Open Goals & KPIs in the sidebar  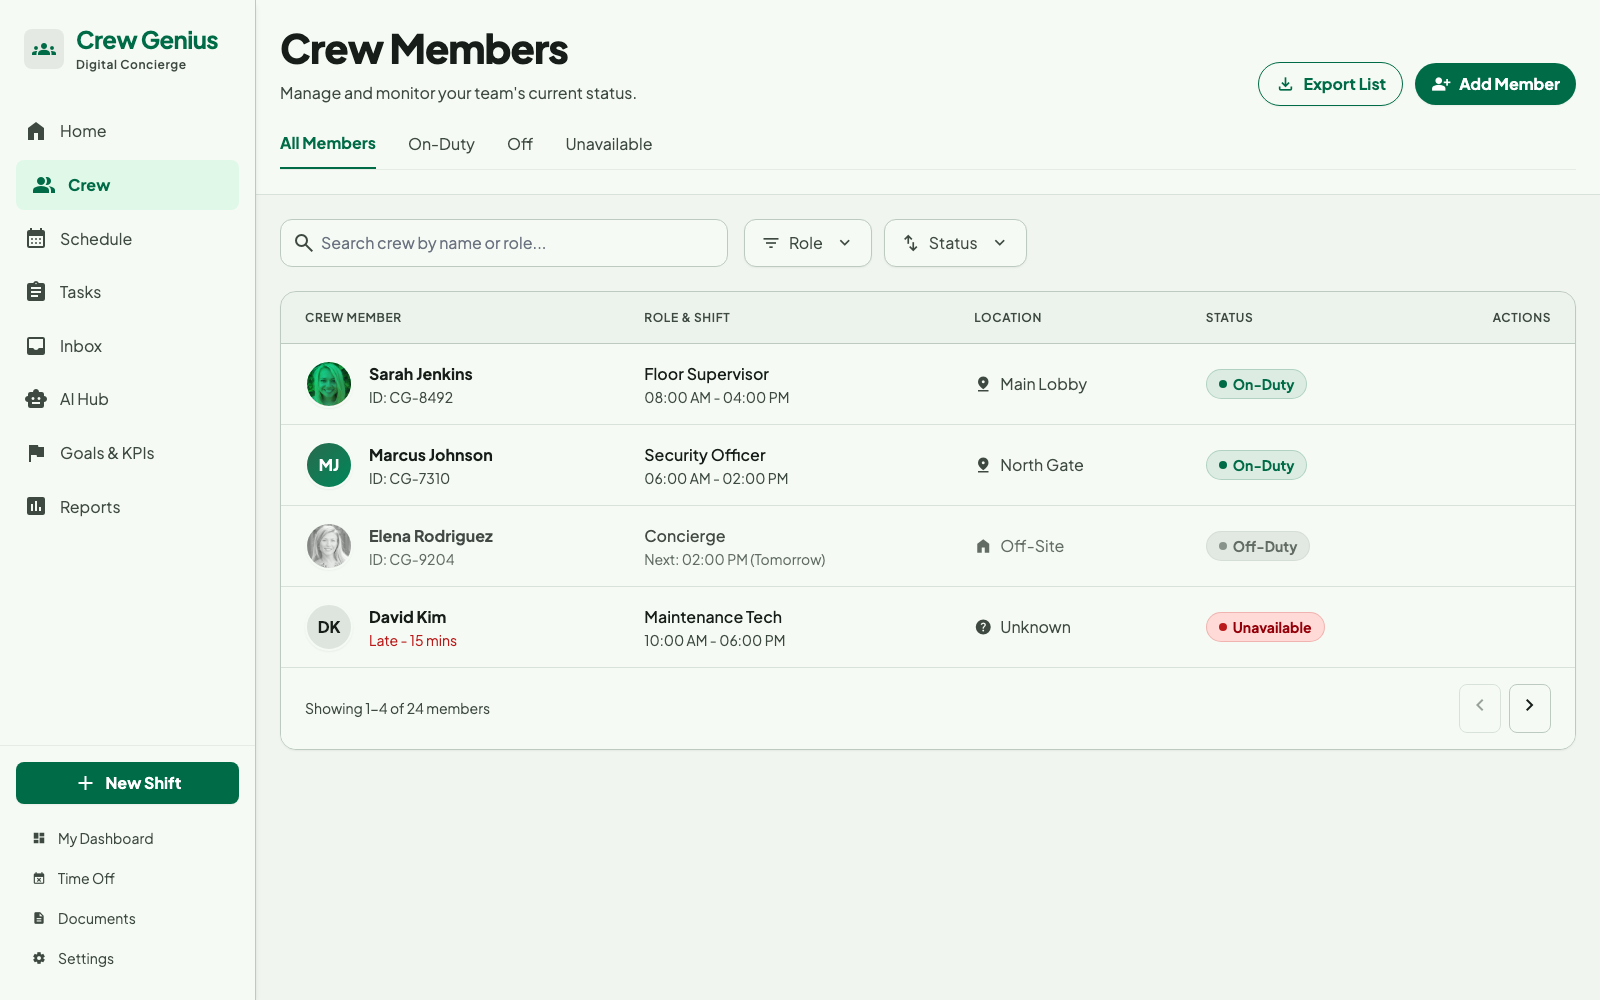pyautogui.click(x=127, y=453)
